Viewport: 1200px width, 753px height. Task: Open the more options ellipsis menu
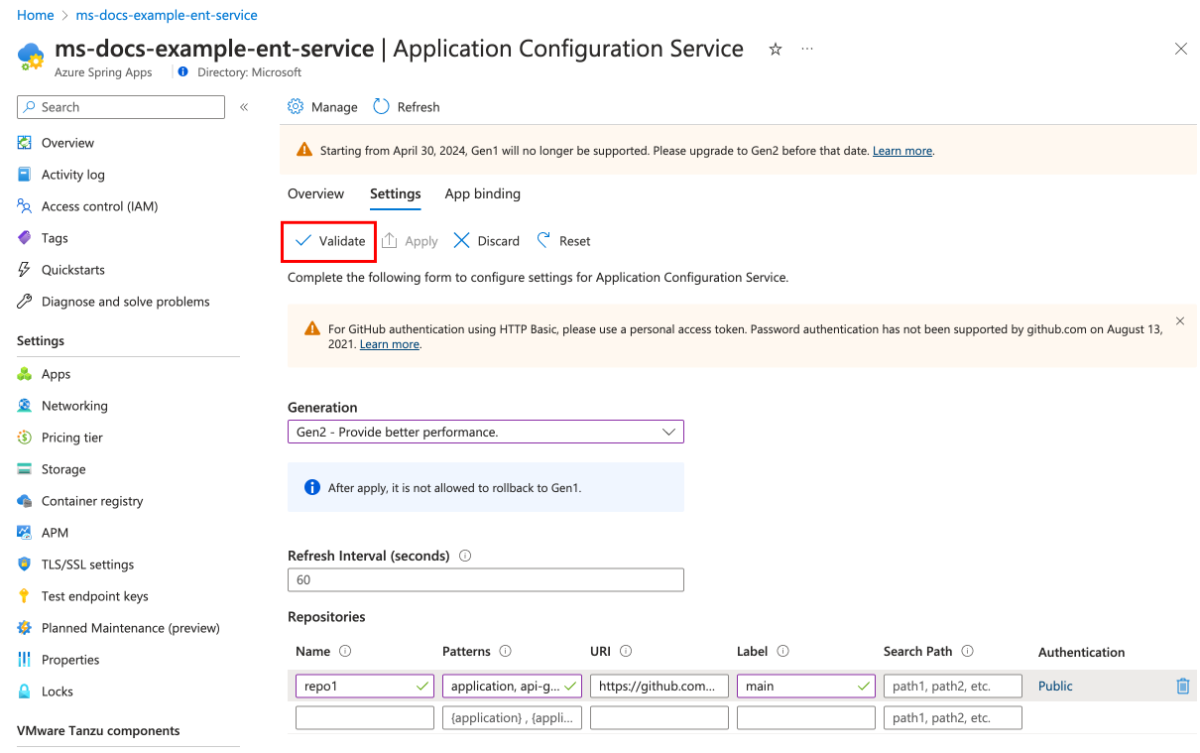tap(807, 49)
